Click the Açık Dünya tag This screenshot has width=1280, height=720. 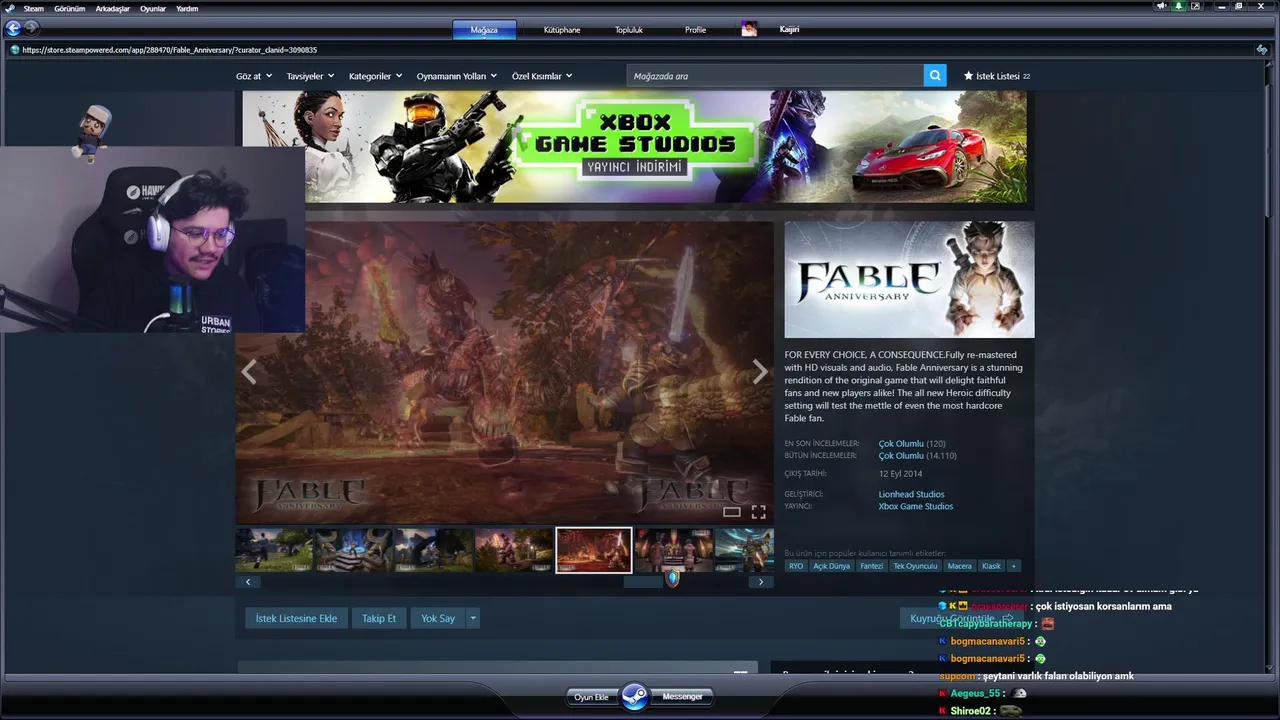[832, 566]
